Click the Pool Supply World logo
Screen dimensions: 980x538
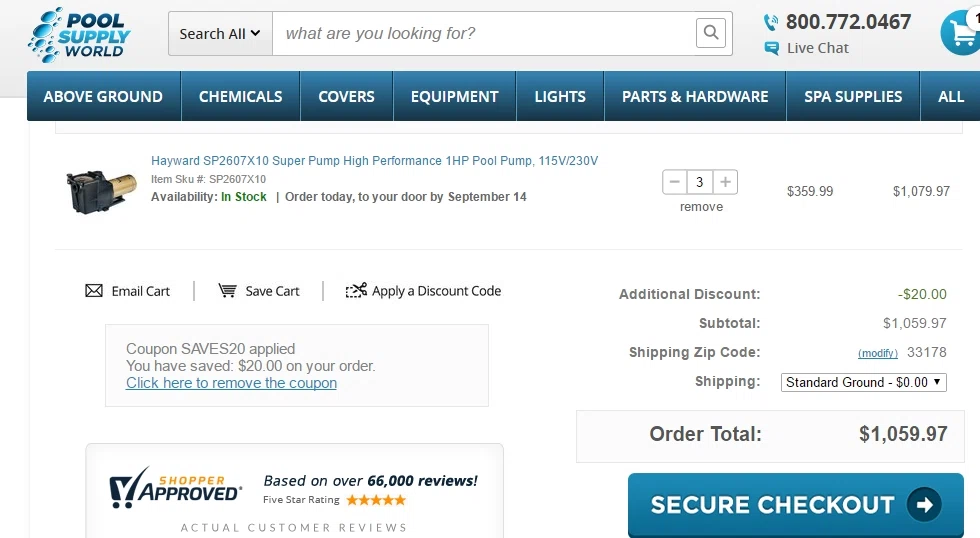point(79,35)
